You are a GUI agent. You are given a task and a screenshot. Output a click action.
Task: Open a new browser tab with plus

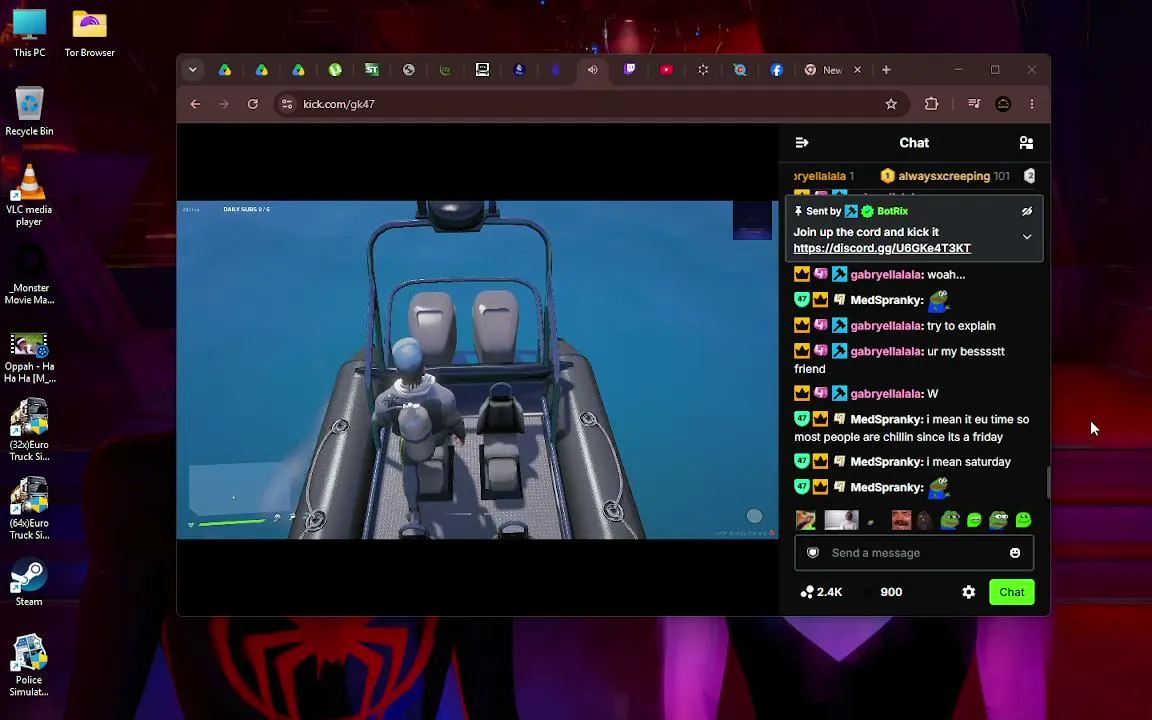click(x=886, y=70)
